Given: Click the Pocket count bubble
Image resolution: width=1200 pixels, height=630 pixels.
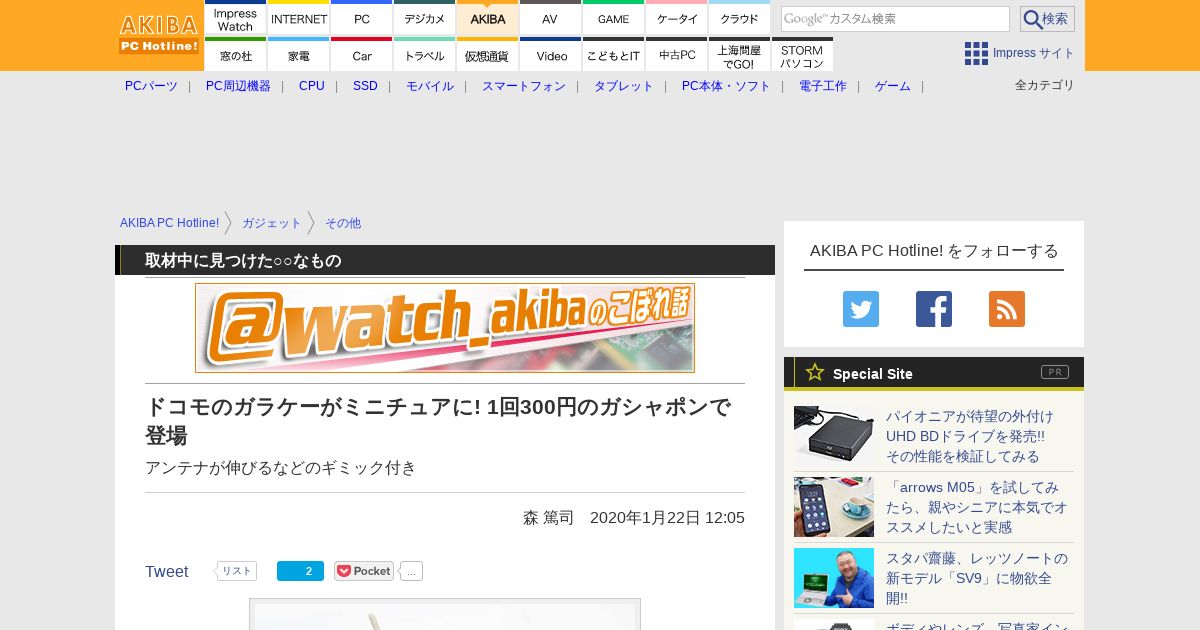Looking at the screenshot, I should point(411,571).
